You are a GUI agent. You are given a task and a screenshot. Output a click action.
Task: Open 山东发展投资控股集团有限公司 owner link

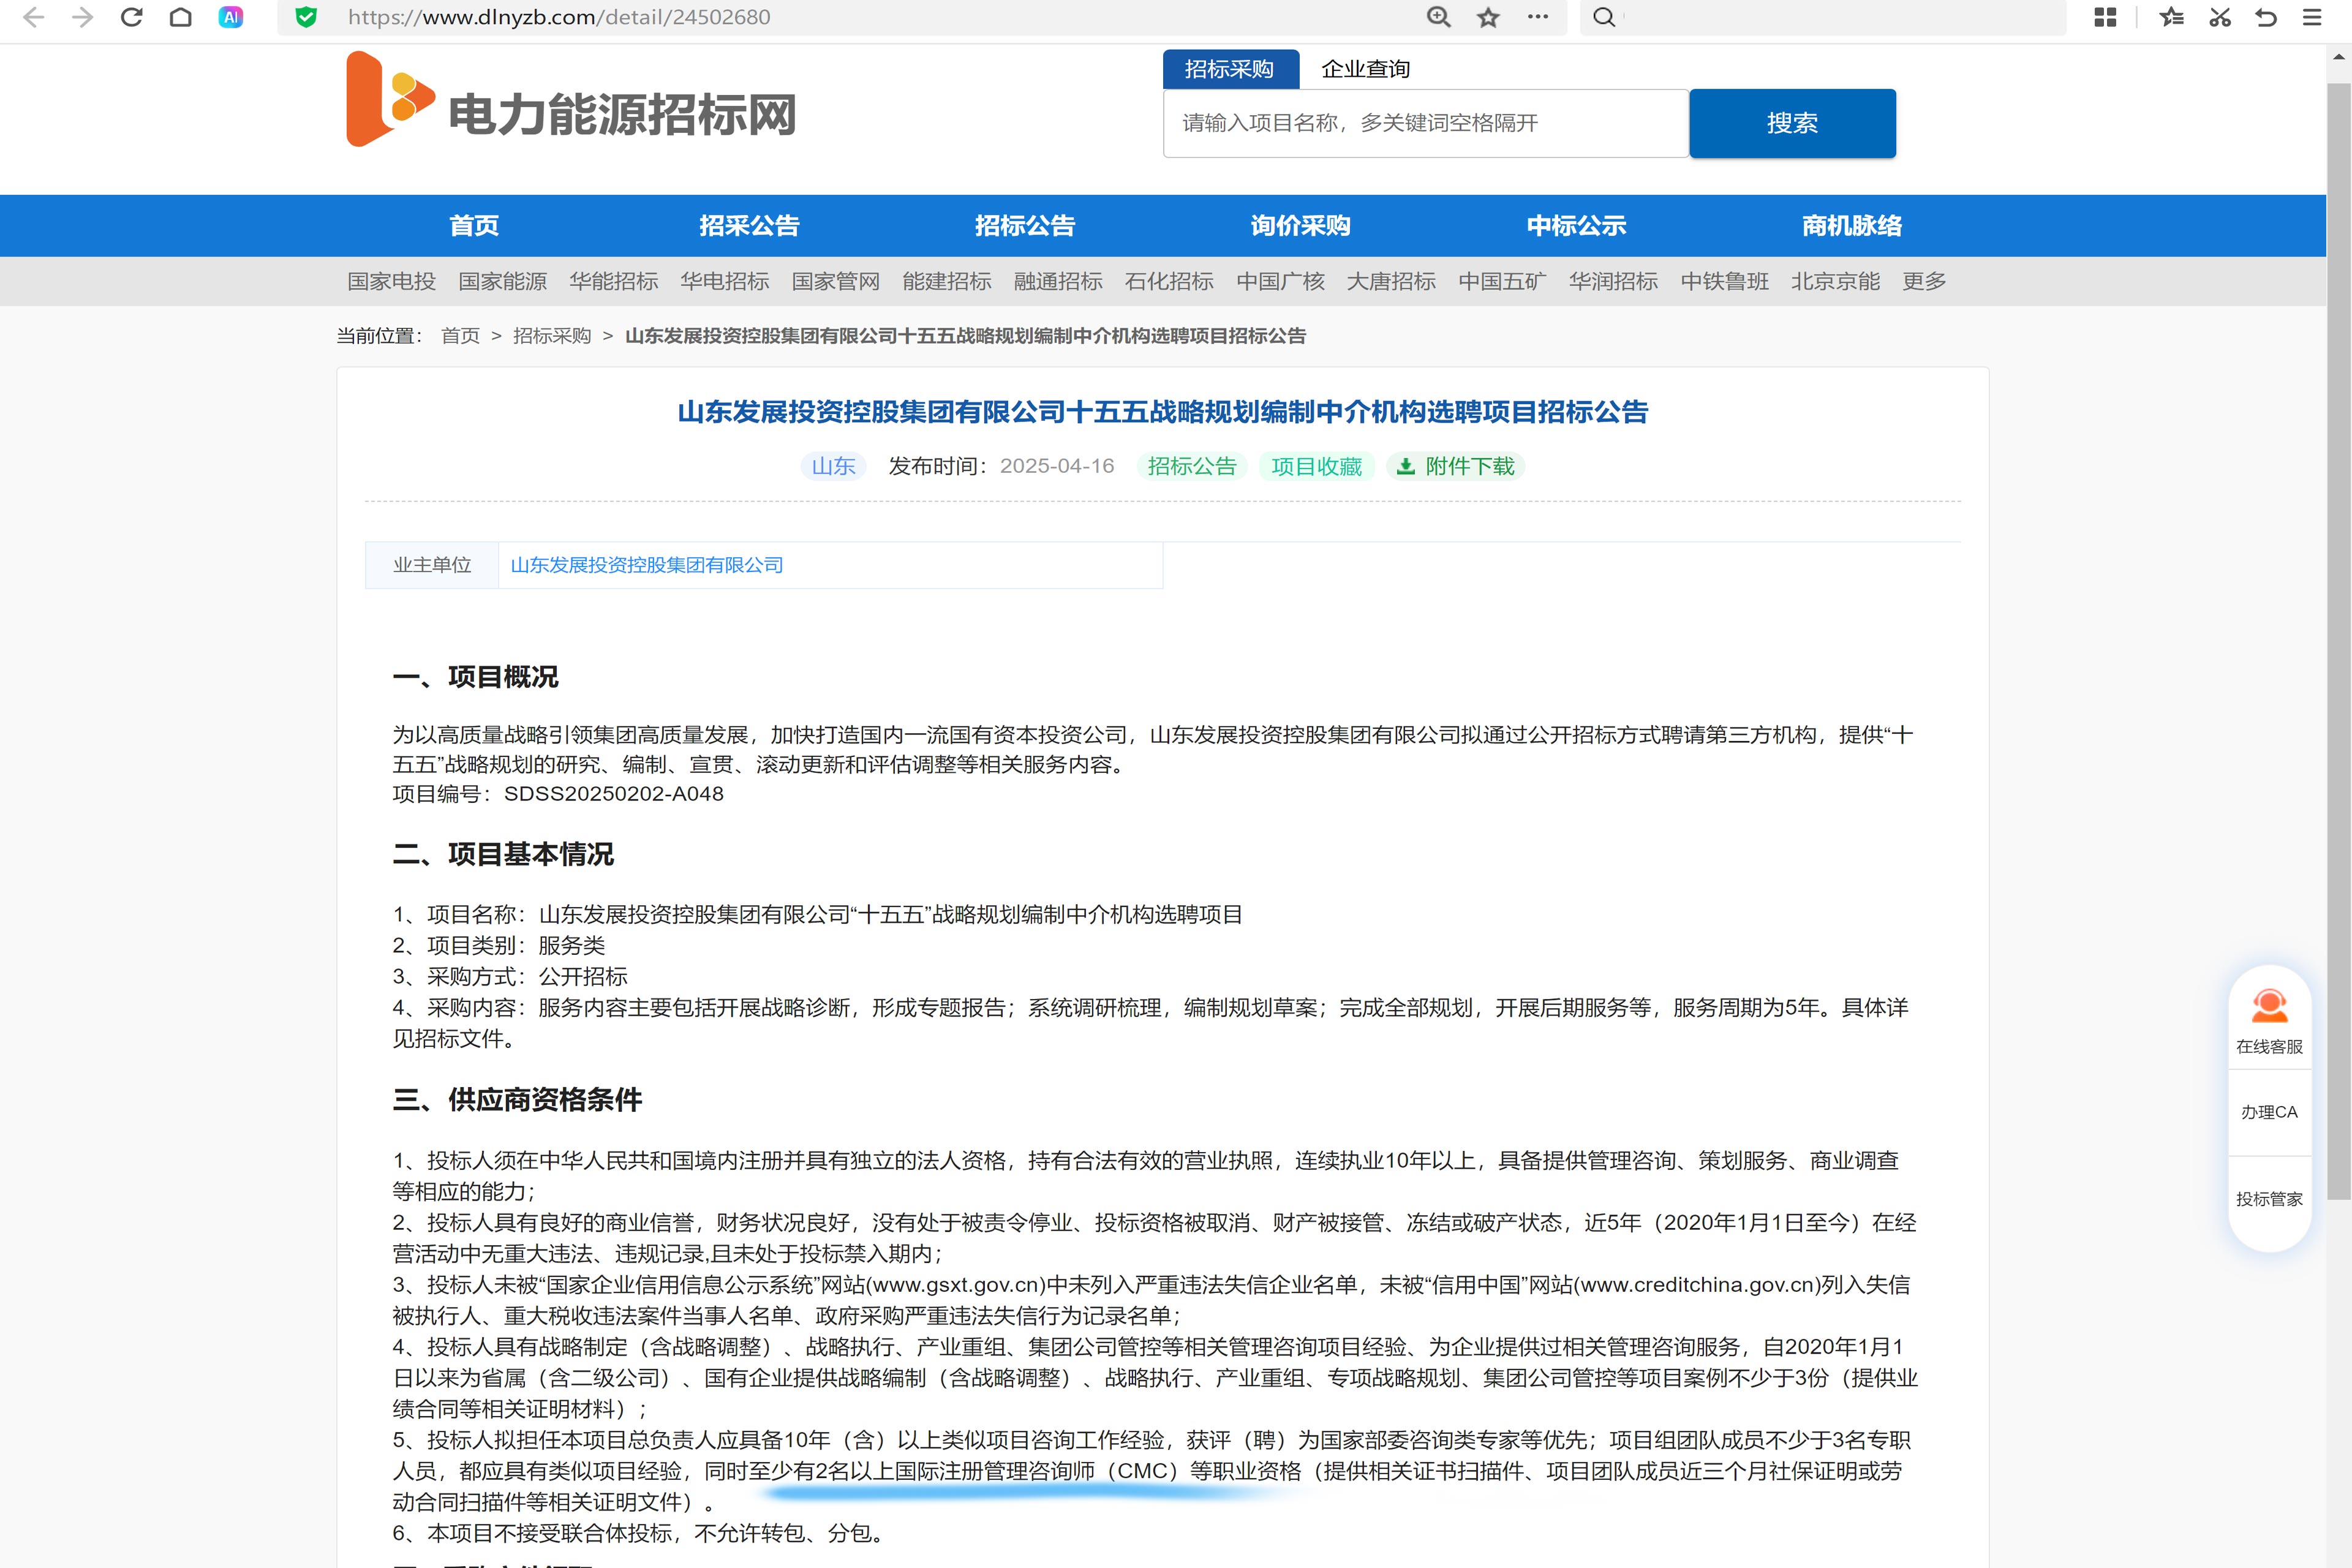tap(646, 565)
